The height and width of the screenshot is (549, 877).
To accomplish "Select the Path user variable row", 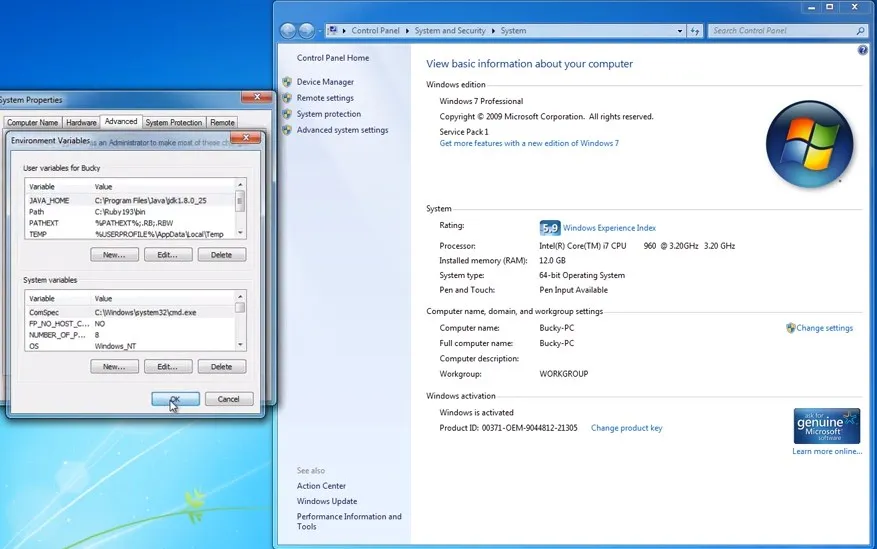I will [130, 212].
